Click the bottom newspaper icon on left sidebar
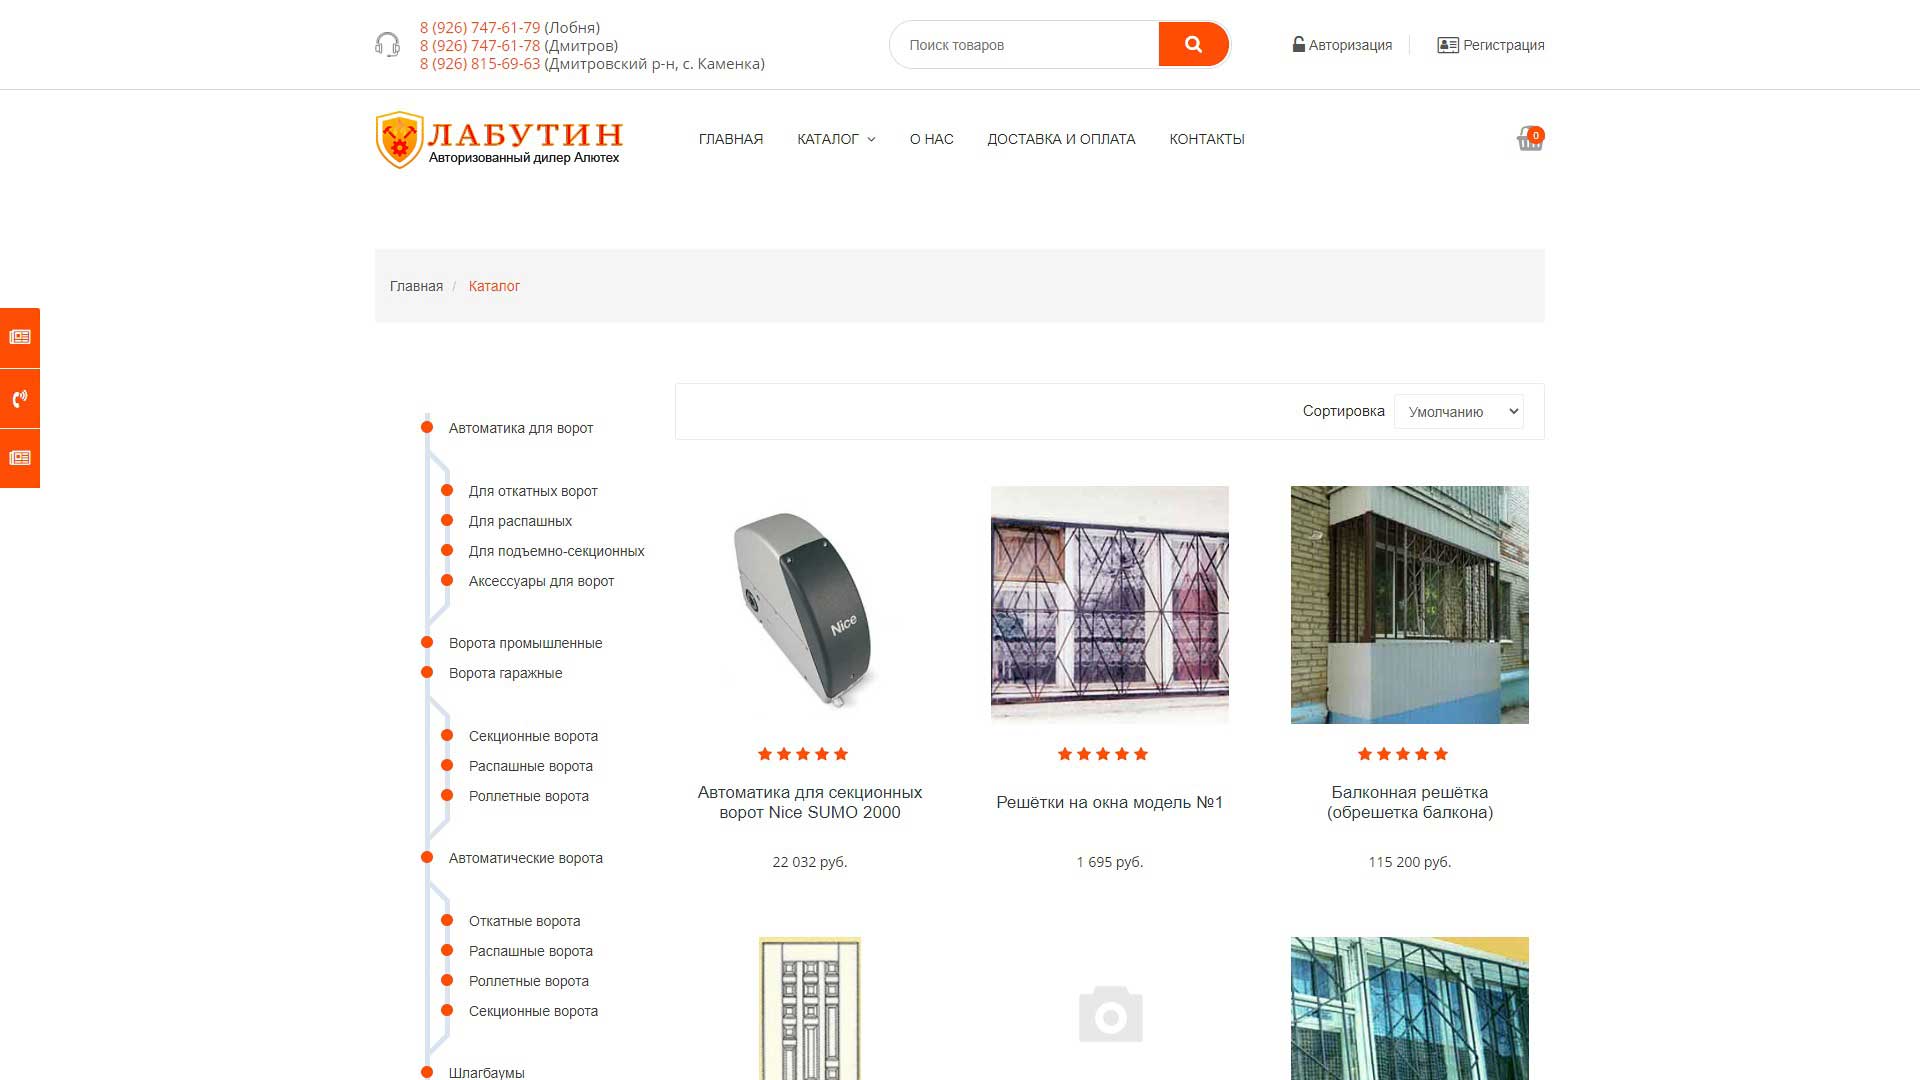 tap(20, 458)
